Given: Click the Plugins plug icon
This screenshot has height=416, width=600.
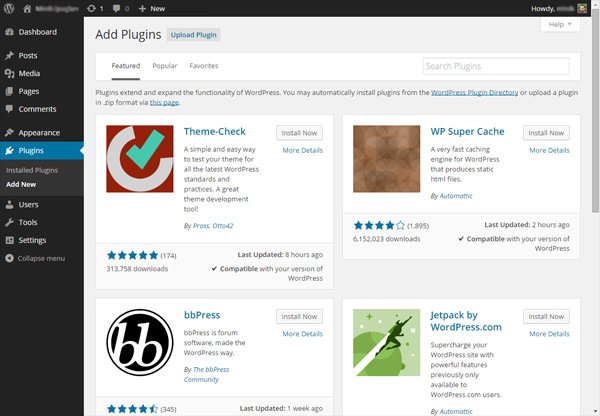Looking at the screenshot, I should (x=10, y=150).
